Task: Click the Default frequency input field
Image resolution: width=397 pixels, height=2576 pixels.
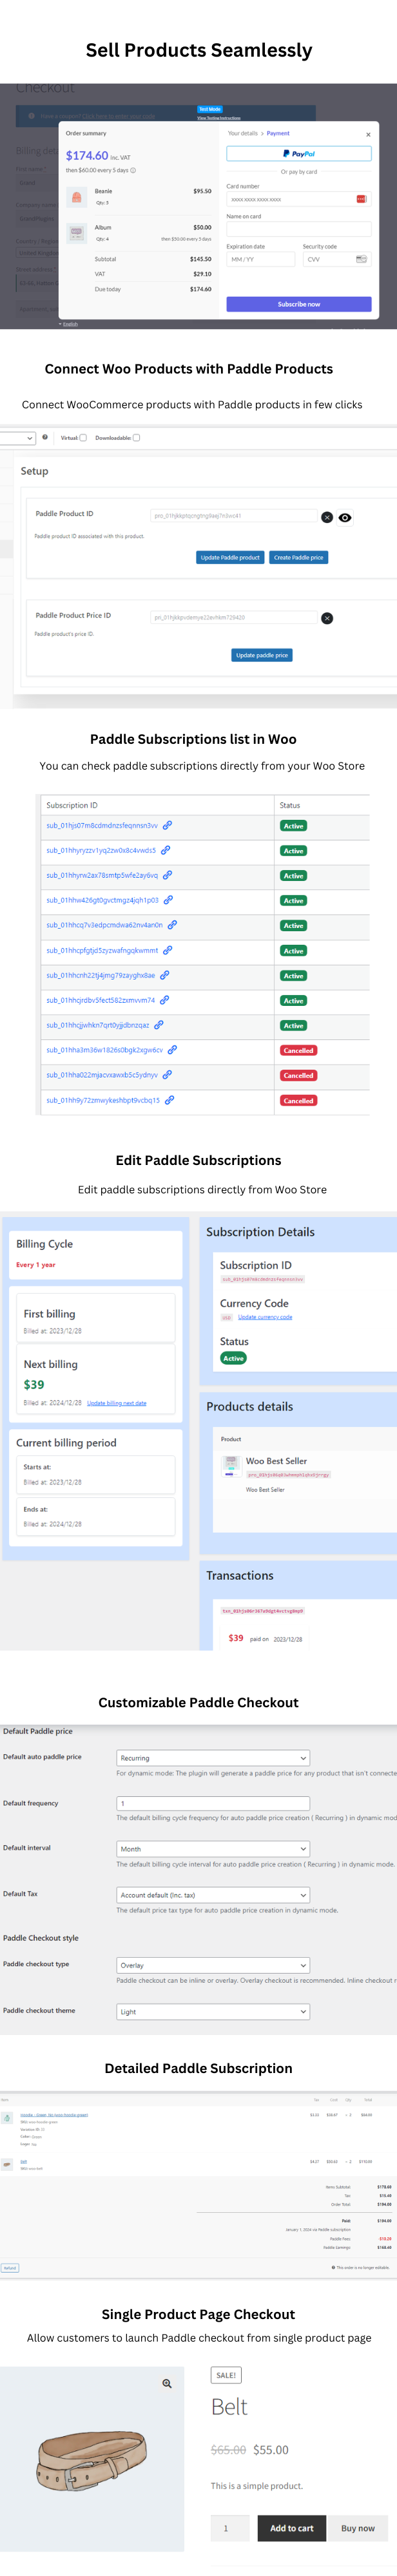Action: tap(213, 1803)
